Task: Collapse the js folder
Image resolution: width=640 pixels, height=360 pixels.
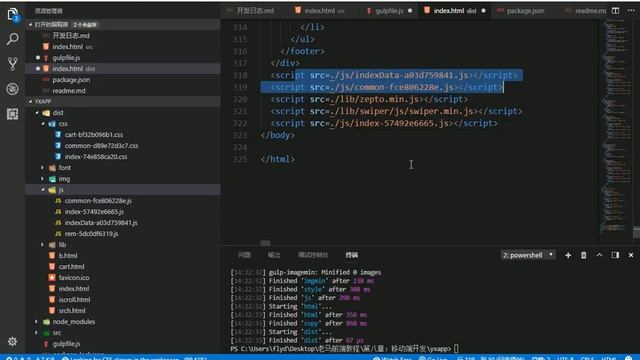Action: coord(42,190)
